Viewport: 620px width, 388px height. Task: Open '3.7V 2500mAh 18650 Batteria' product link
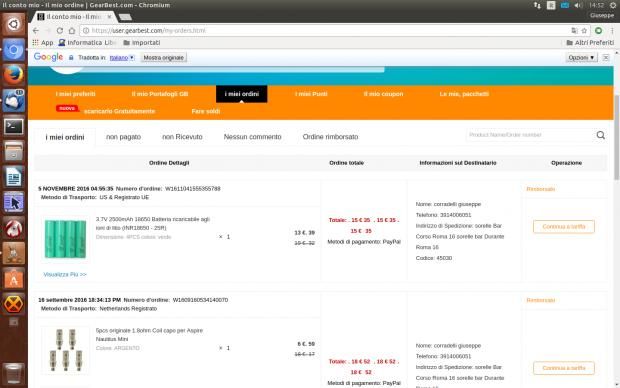(x=153, y=223)
